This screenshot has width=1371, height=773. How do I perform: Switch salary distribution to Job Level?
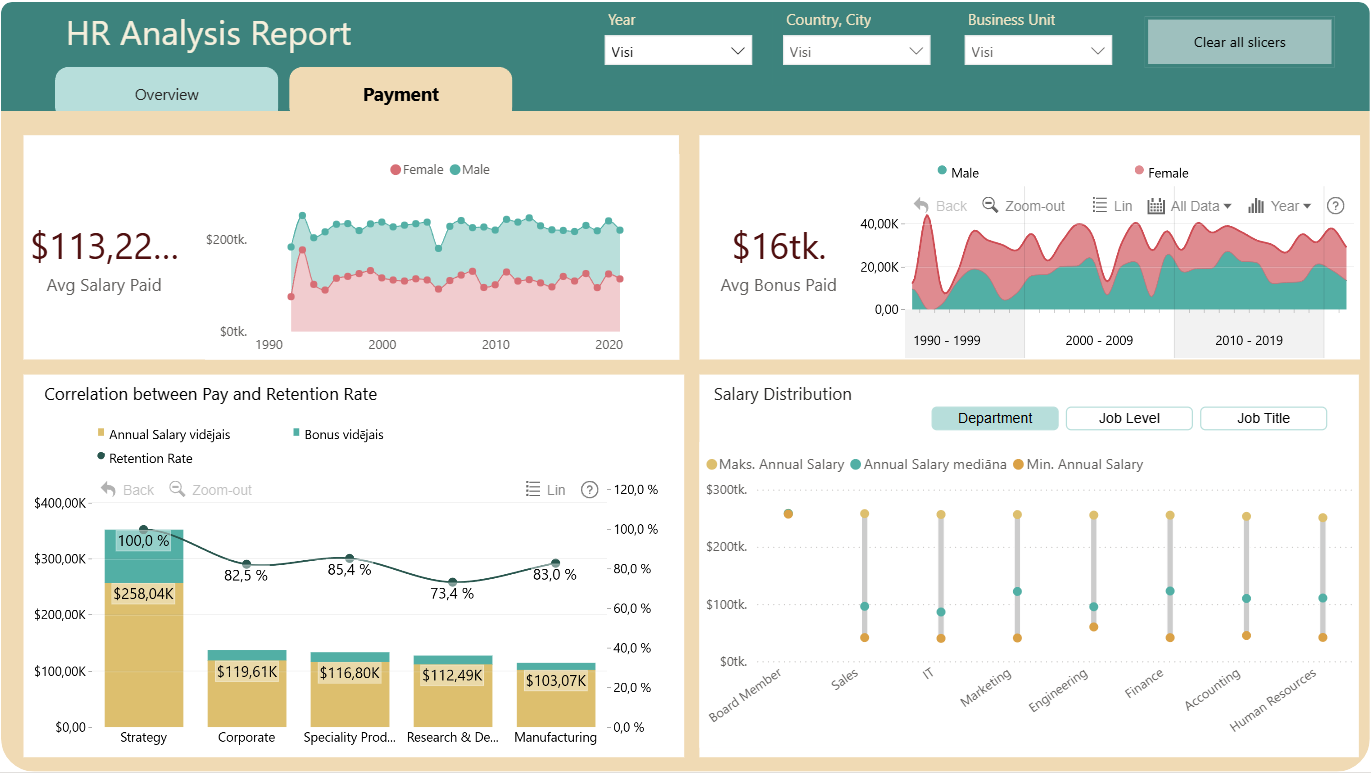tap(1129, 418)
